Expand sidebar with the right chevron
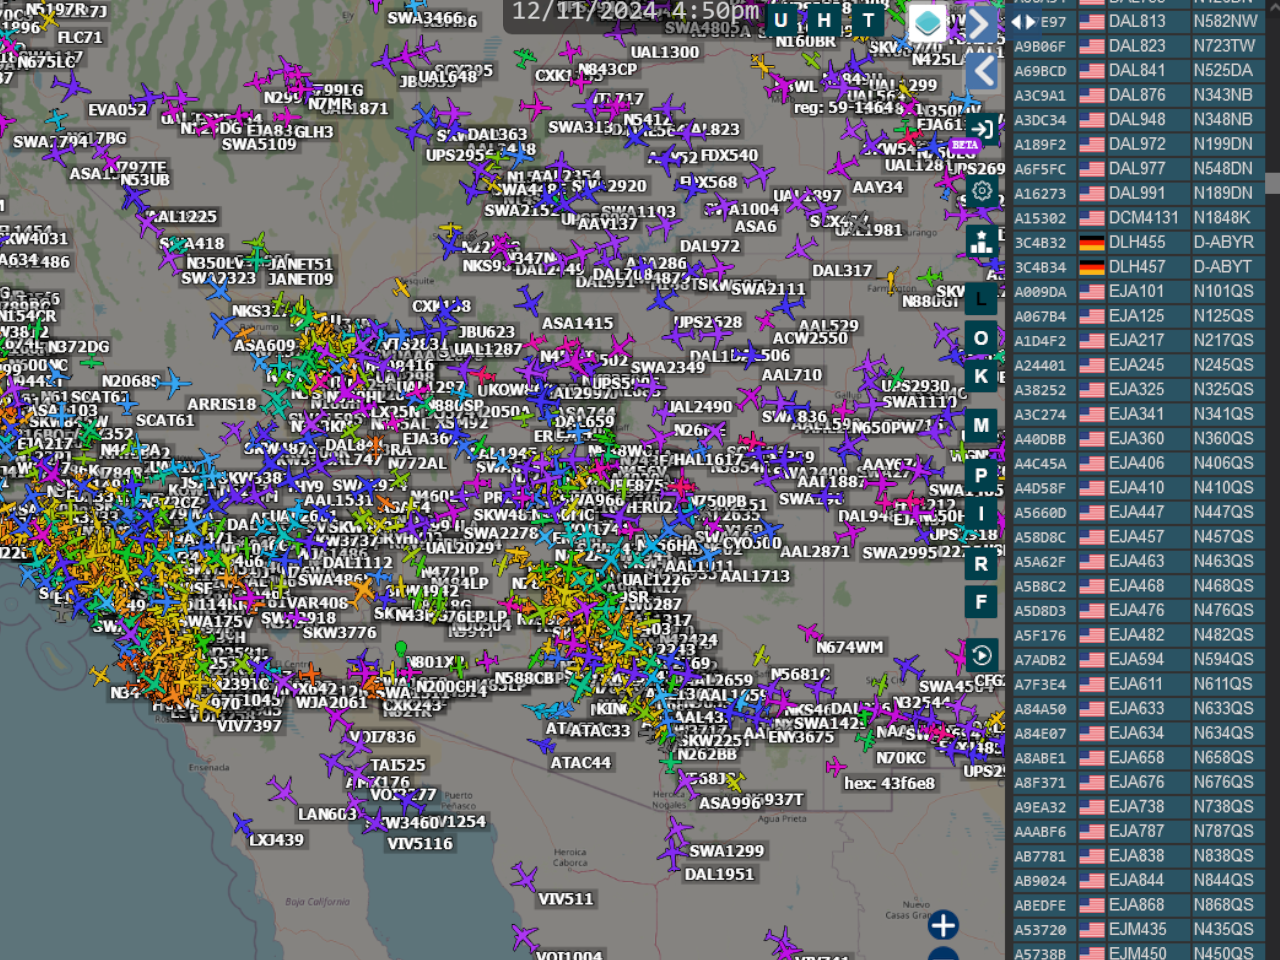This screenshot has width=1280, height=960. pos(981,24)
